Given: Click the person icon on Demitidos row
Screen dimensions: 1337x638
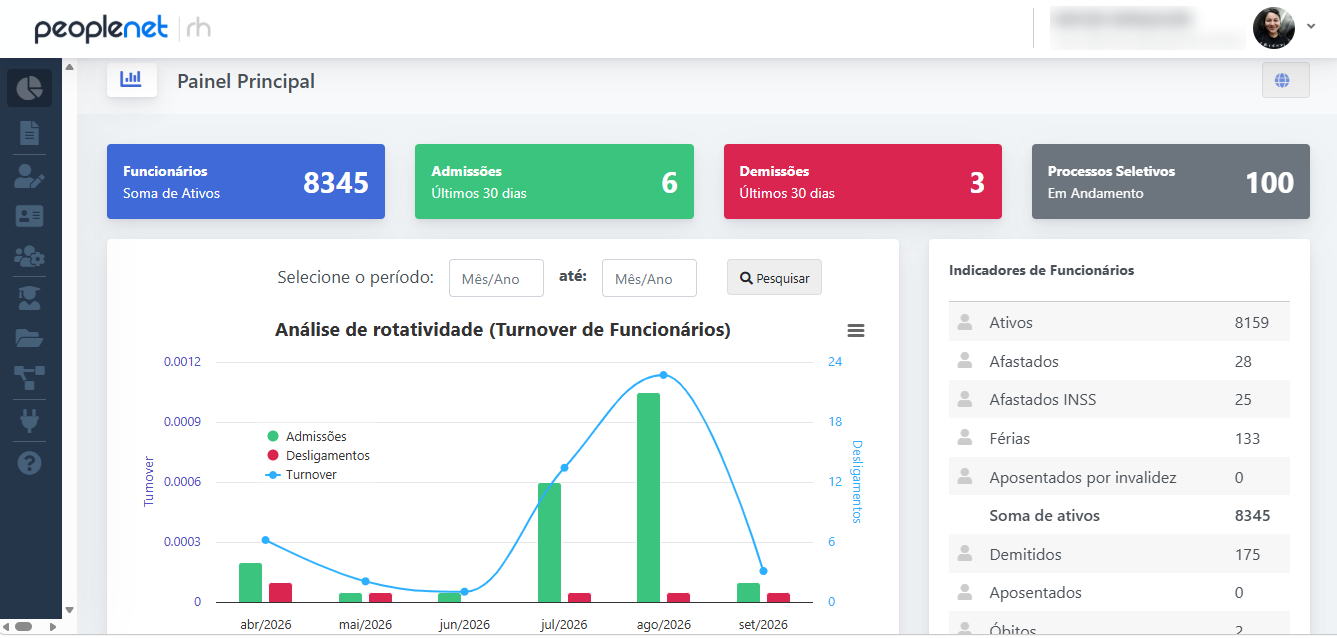Looking at the screenshot, I should click(x=965, y=553).
